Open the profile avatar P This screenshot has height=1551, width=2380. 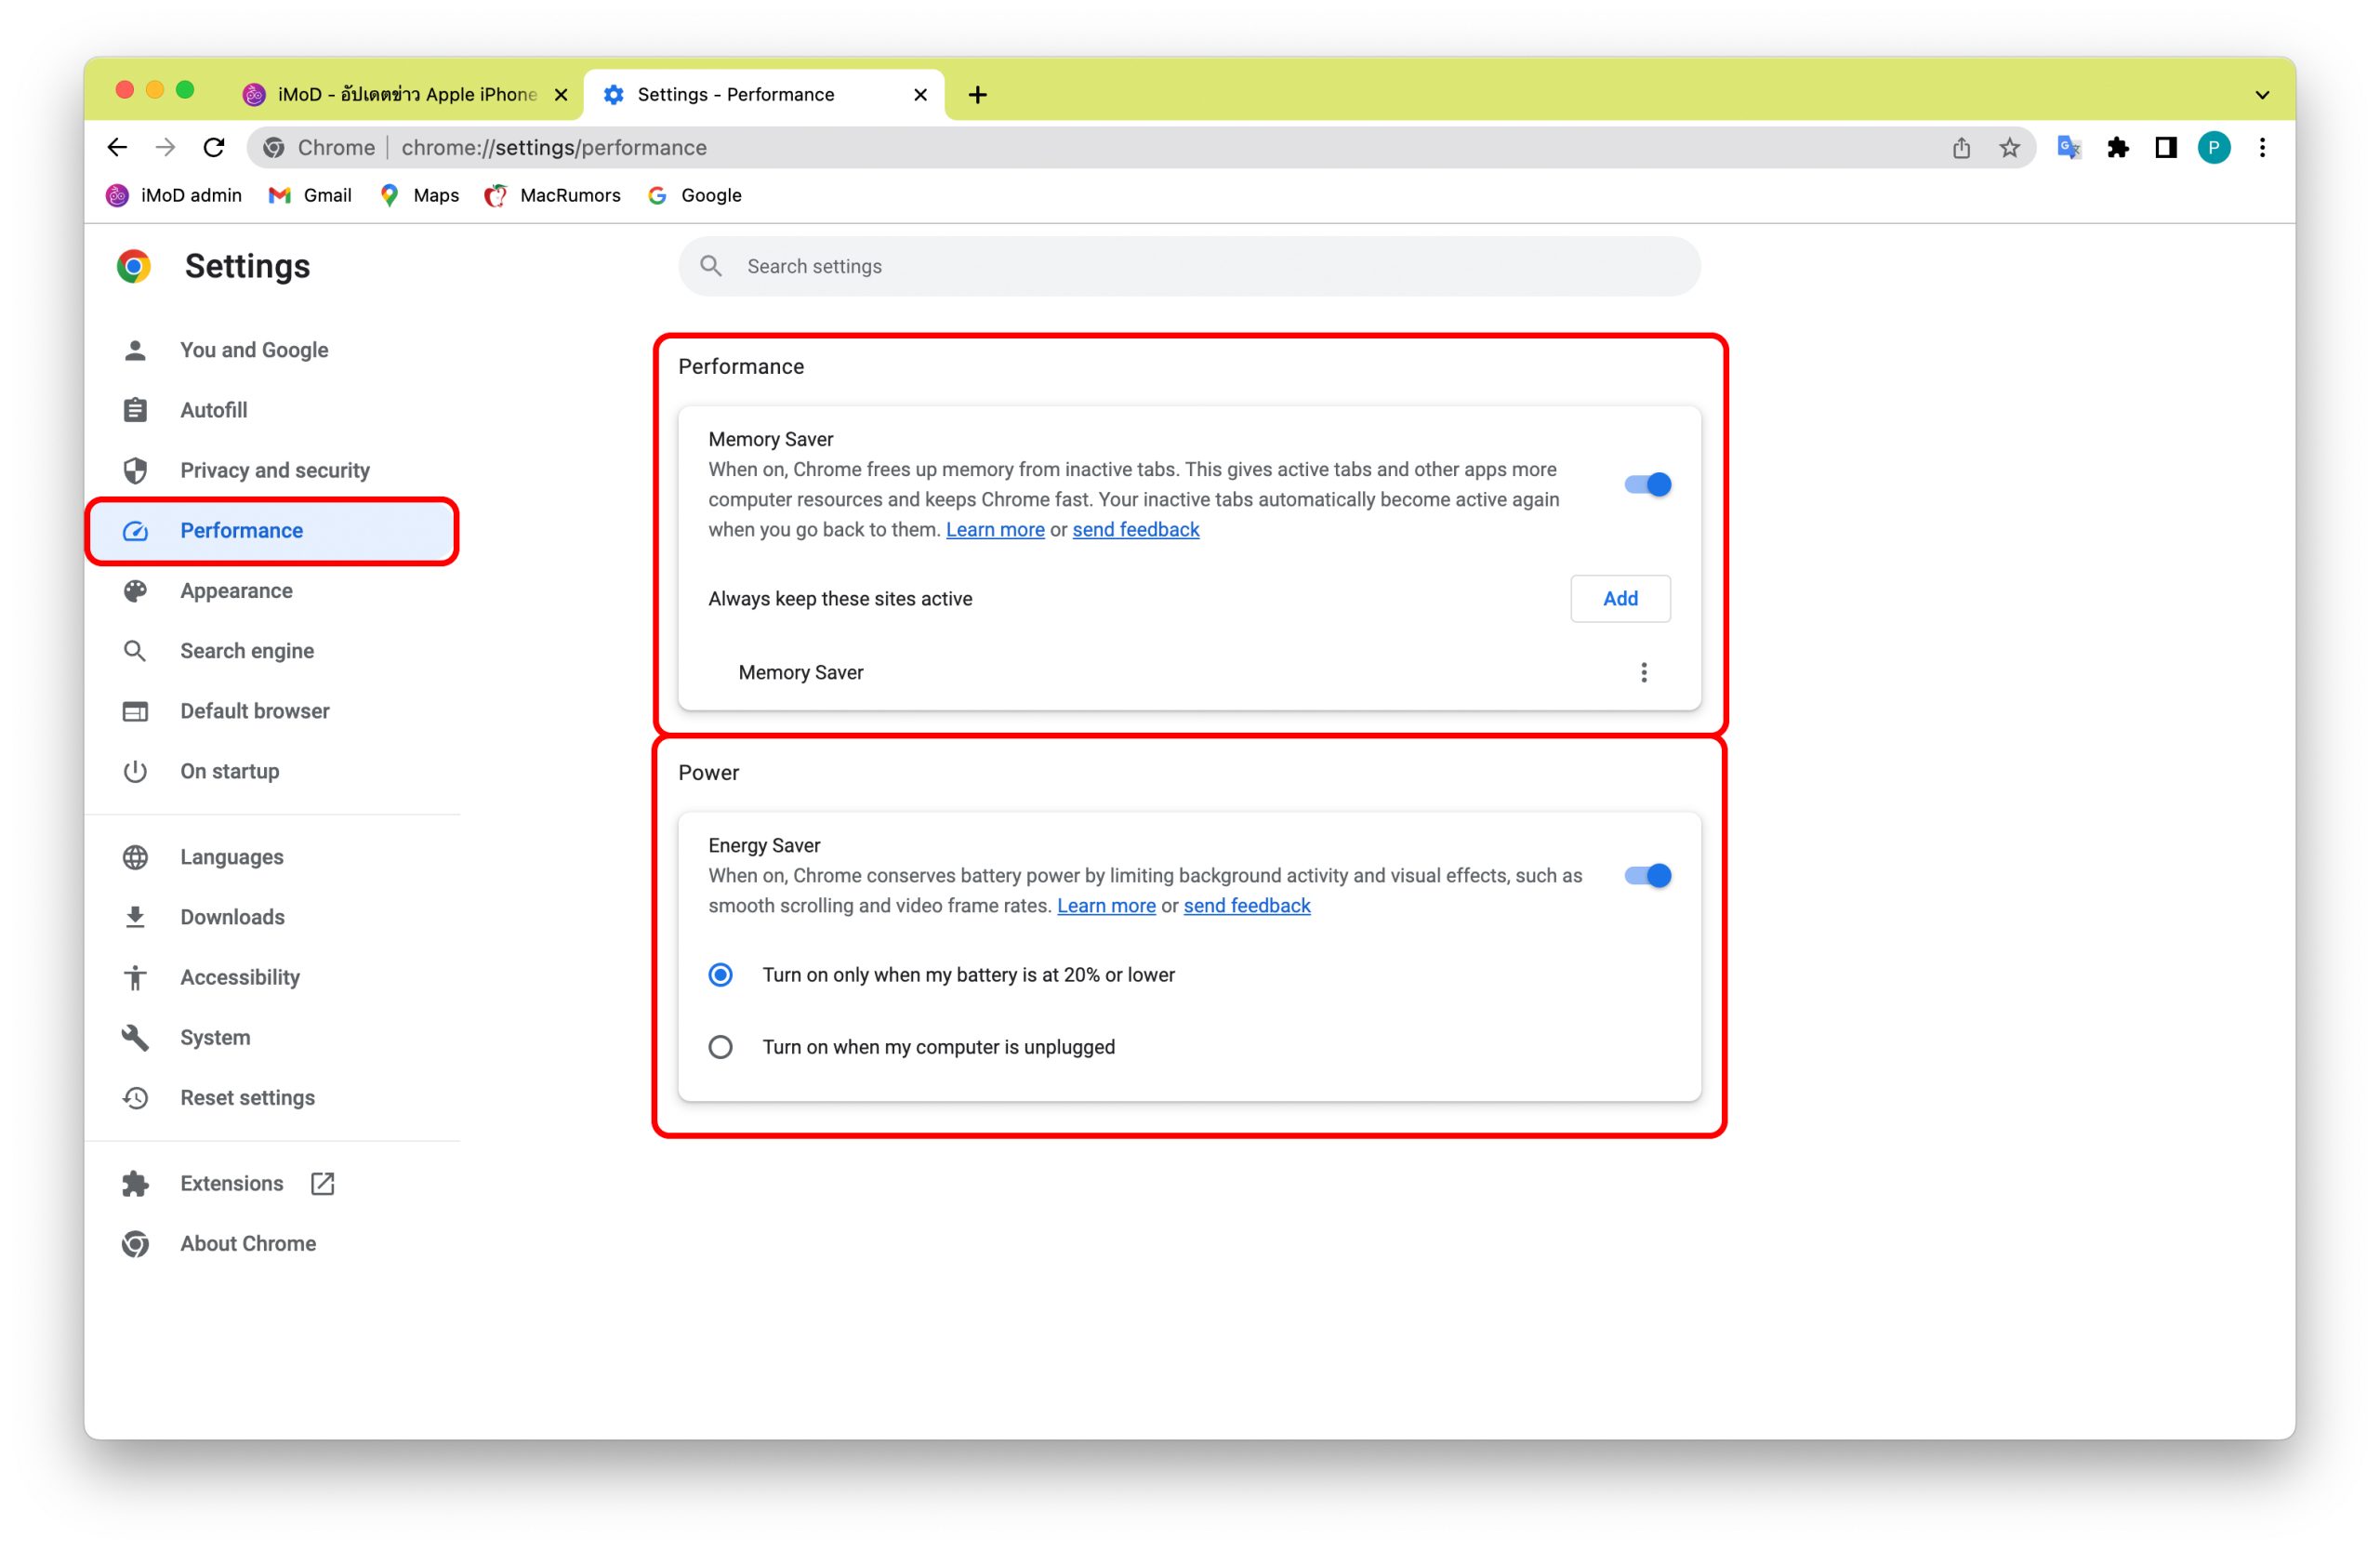point(2213,148)
